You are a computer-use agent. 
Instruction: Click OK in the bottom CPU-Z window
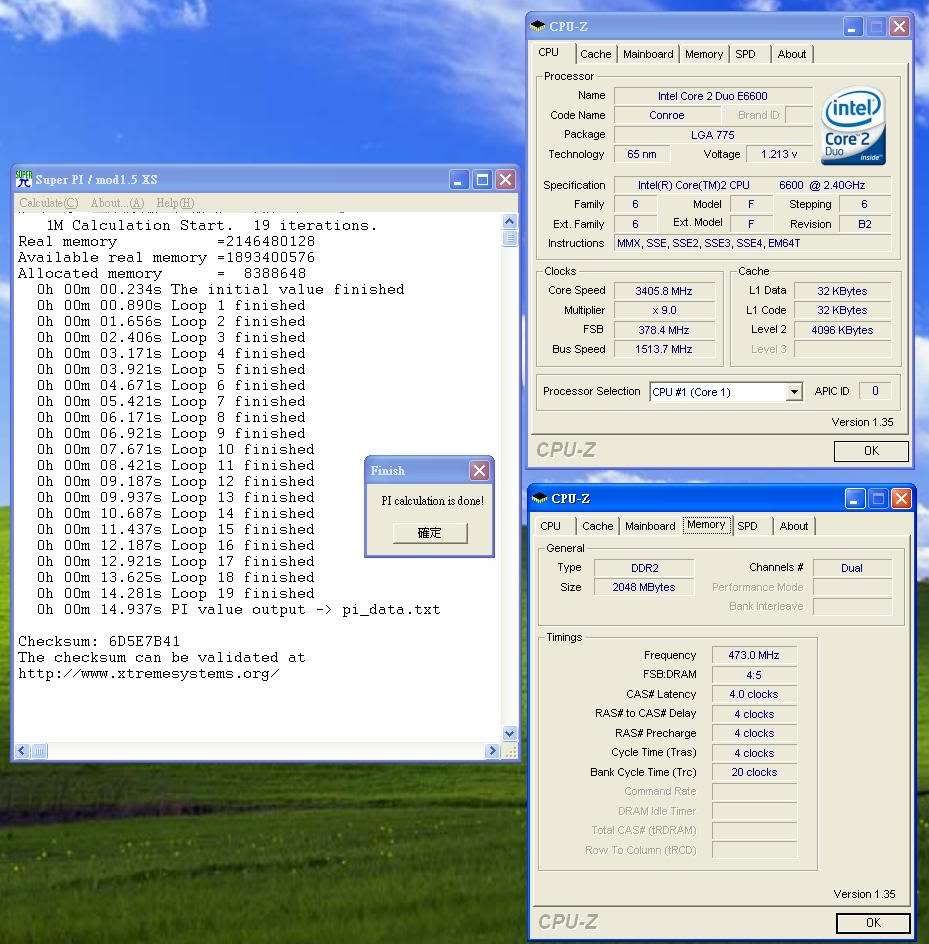click(x=873, y=923)
